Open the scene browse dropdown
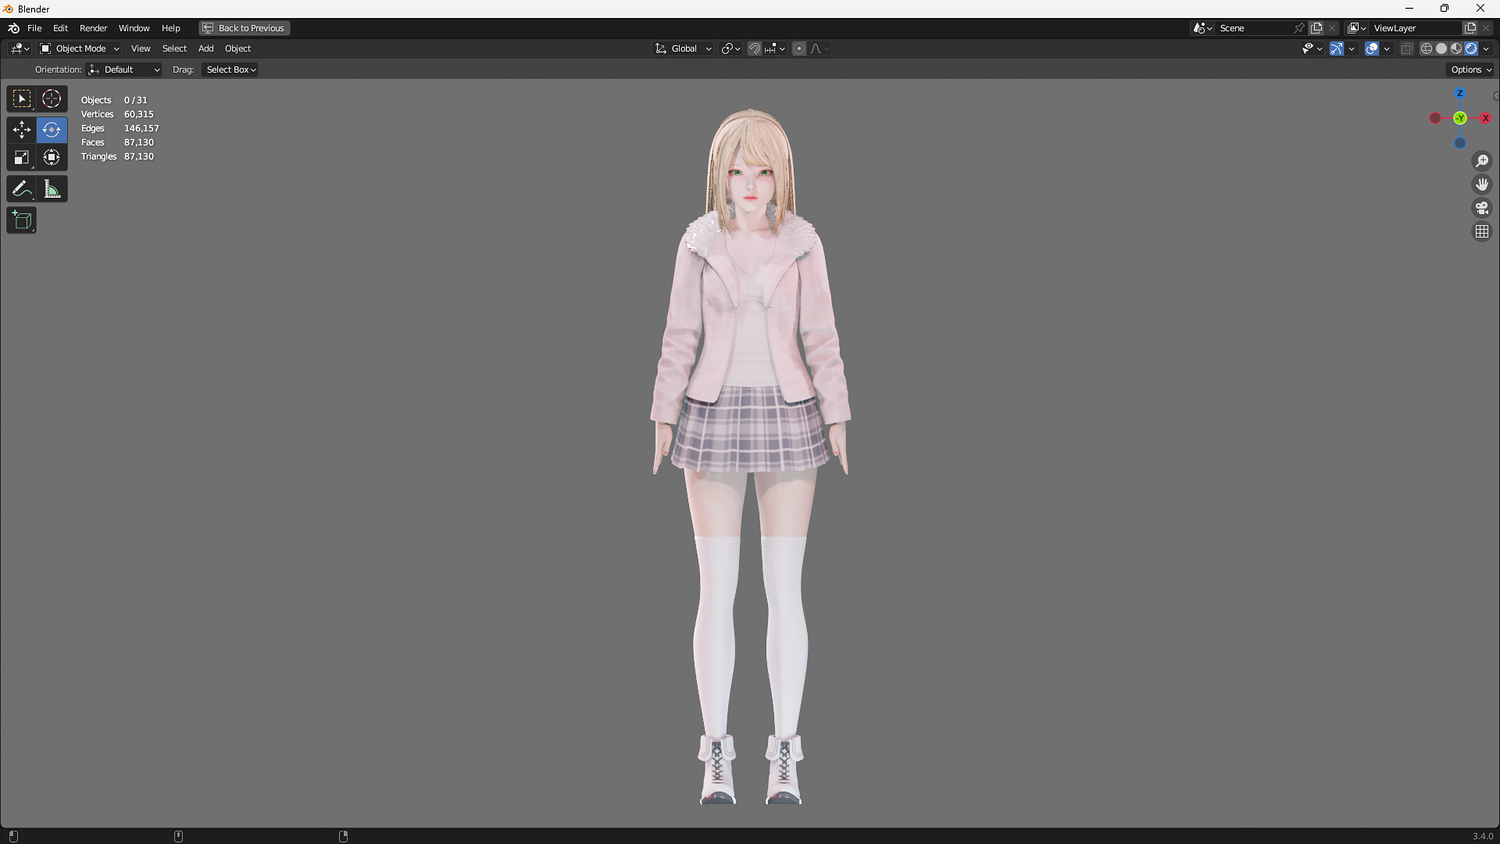 point(1203,28)
